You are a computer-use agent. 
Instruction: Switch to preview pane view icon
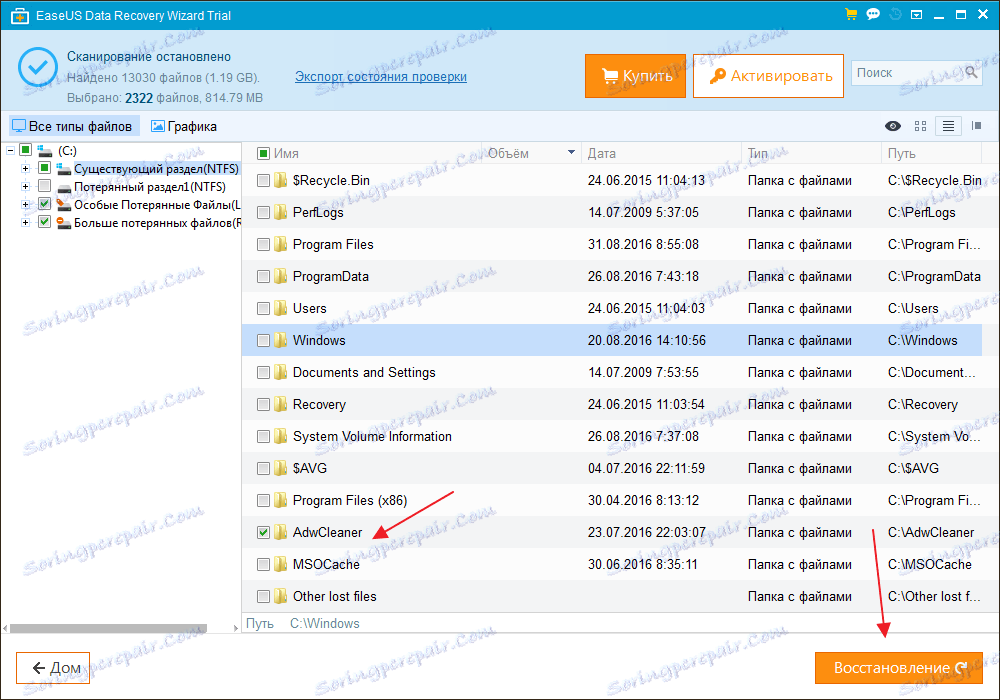pyautogui.click(x=976, y=126)
